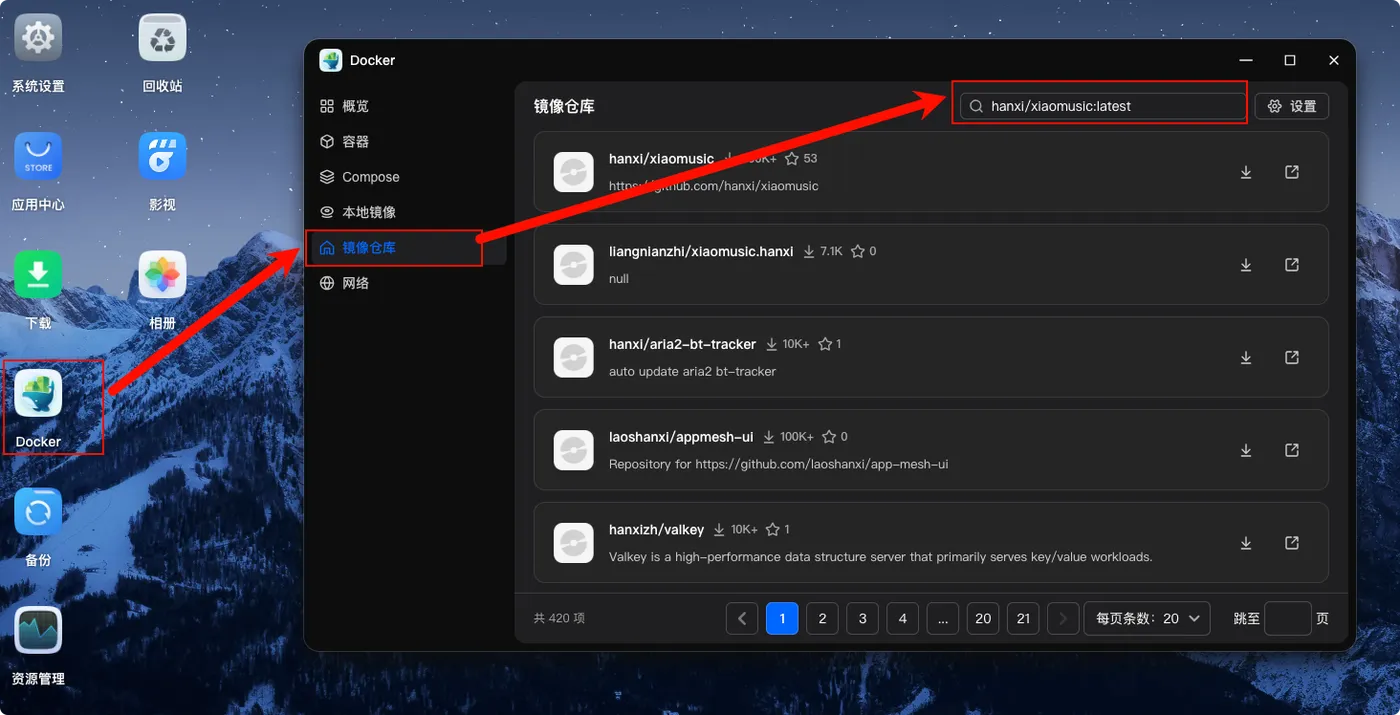This screenshot has height=715, width=1400.
Task: Launch 应用中心 app store icon
Action: coord(38,157)
